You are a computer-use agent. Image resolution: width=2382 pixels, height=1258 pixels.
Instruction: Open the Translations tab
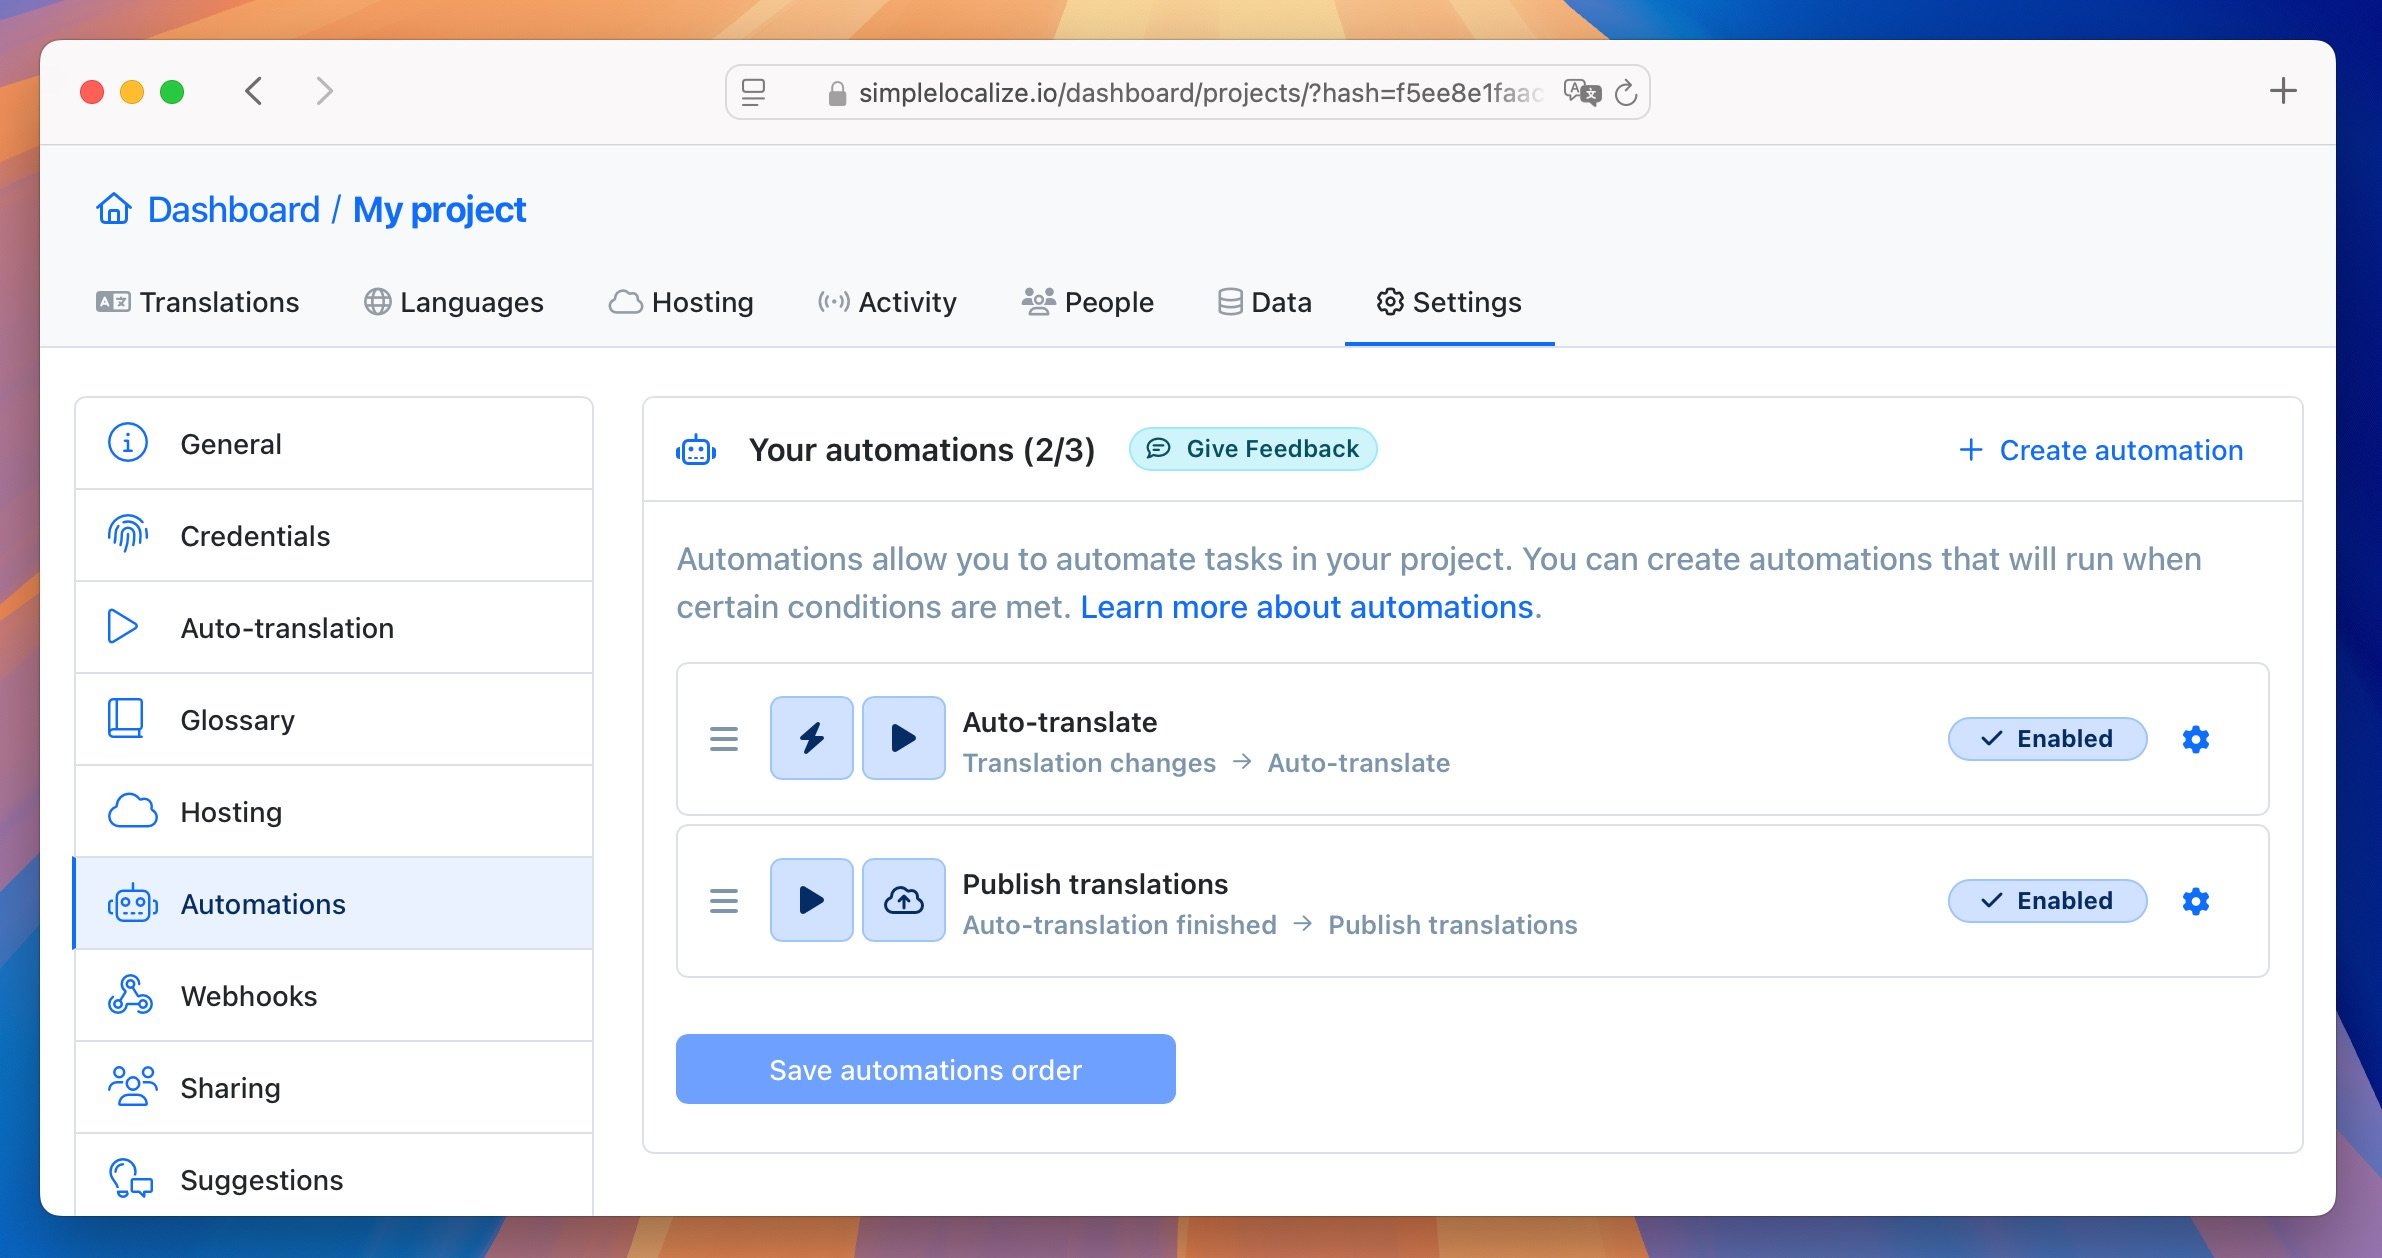coord(198,302)
